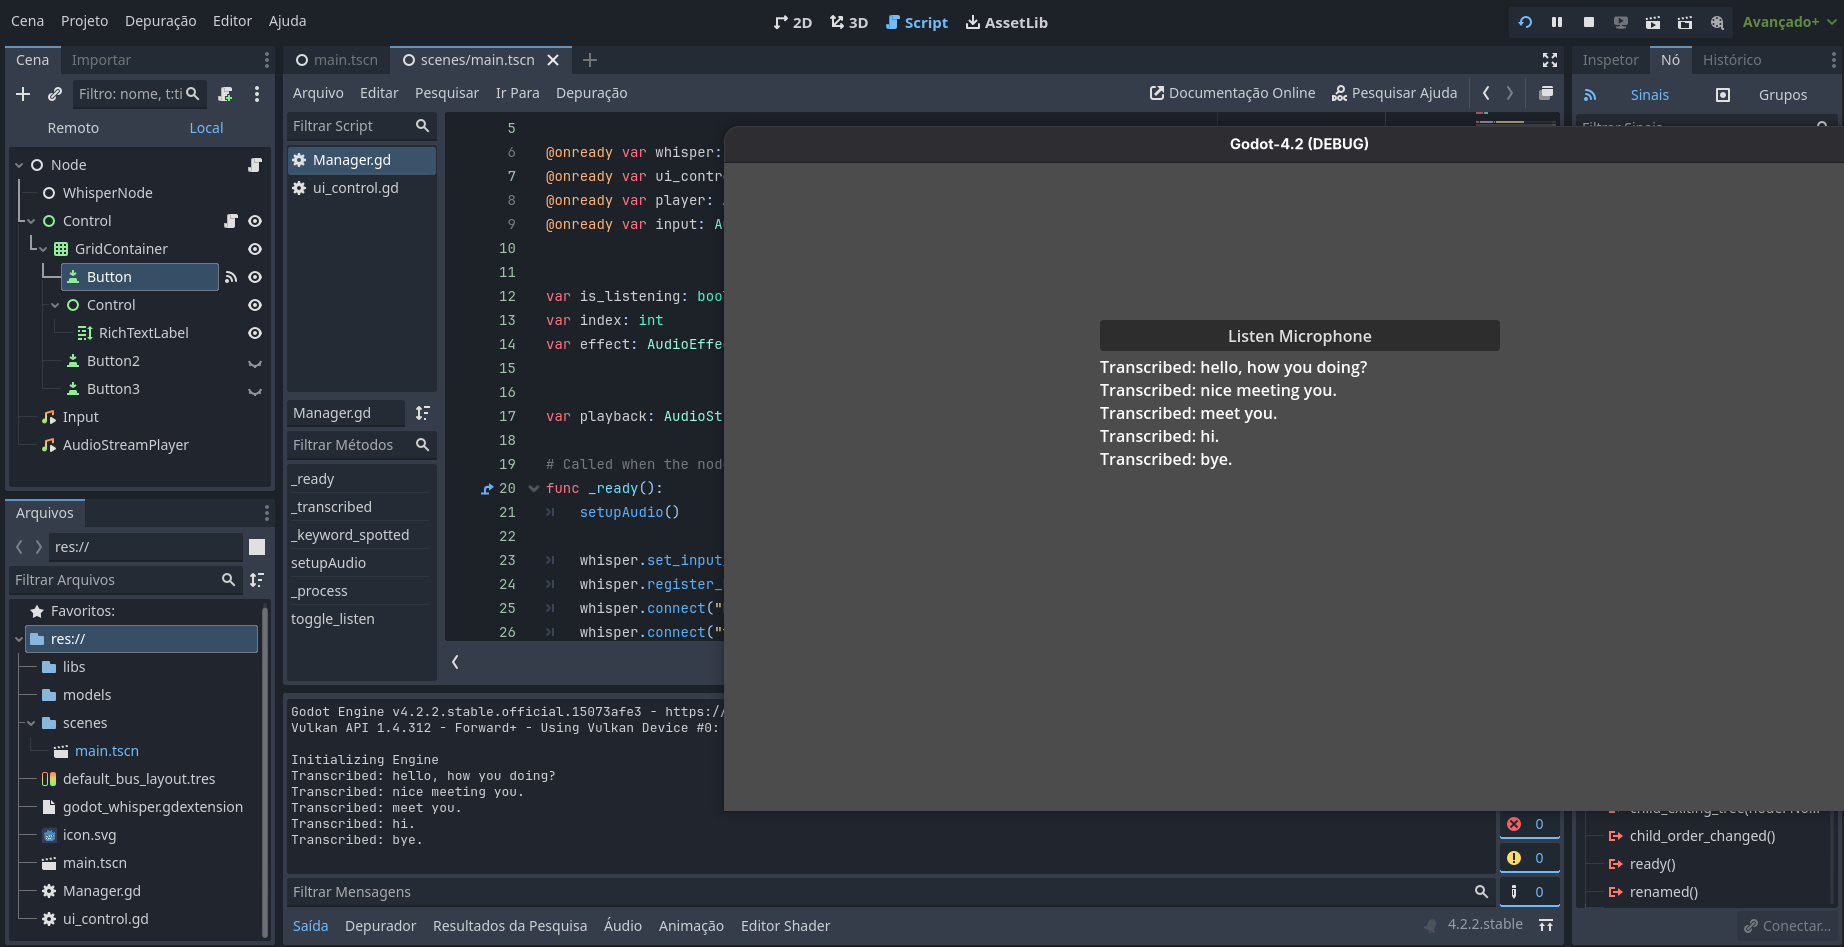Fold the _ready function in code
Viewport: 1844px width, 947px height.
click(x=534, y=489)
